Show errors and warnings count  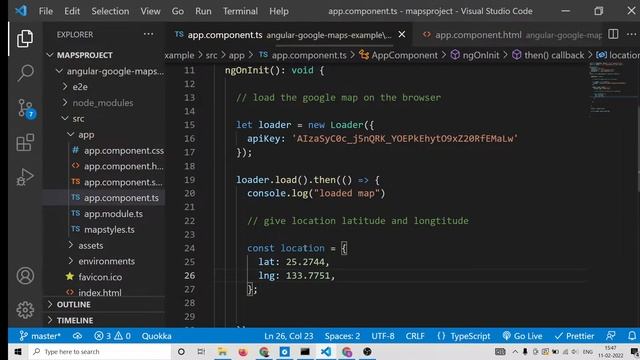coord(112,336)
